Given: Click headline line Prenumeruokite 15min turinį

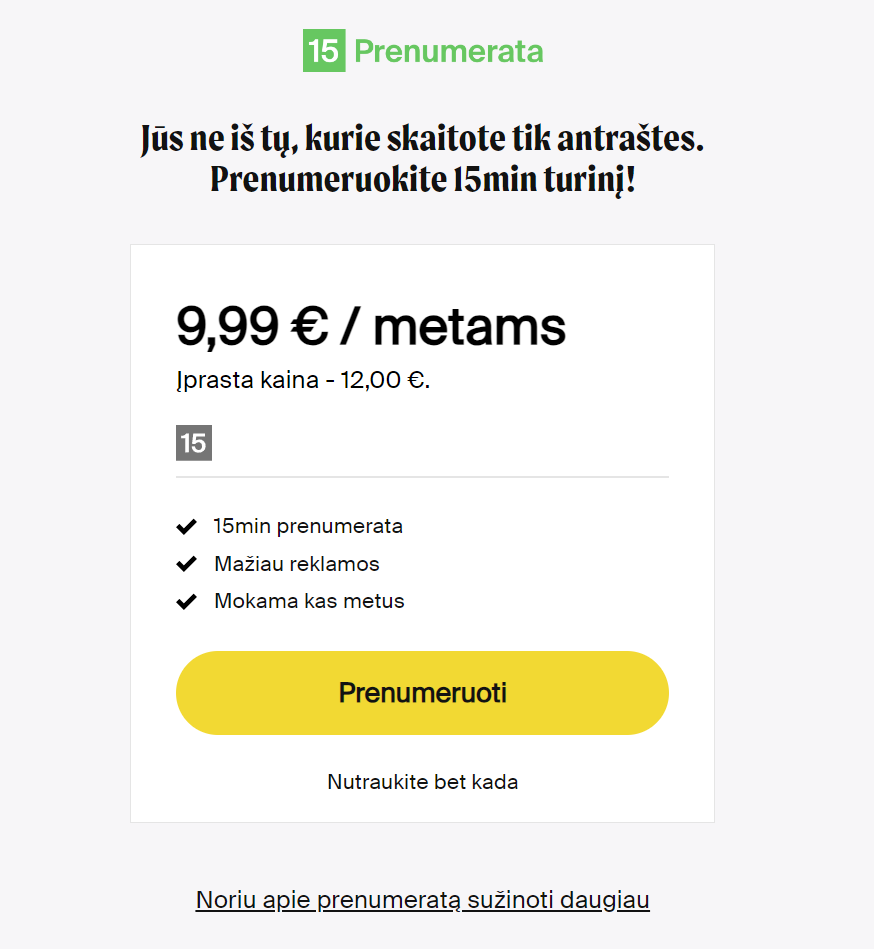Looking at the screenshot, I should pyautogui.click(x=422, y=180).
